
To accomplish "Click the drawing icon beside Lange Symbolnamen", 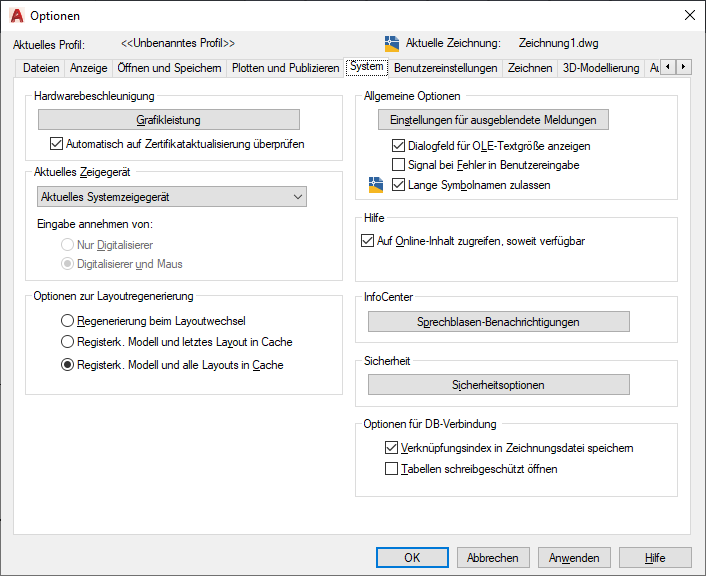I will pos(376,184).
